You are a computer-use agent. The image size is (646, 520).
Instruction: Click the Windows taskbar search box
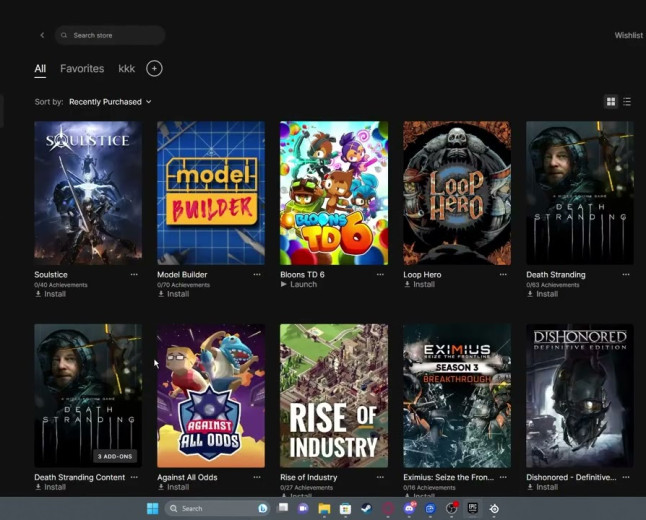[218, 508]
